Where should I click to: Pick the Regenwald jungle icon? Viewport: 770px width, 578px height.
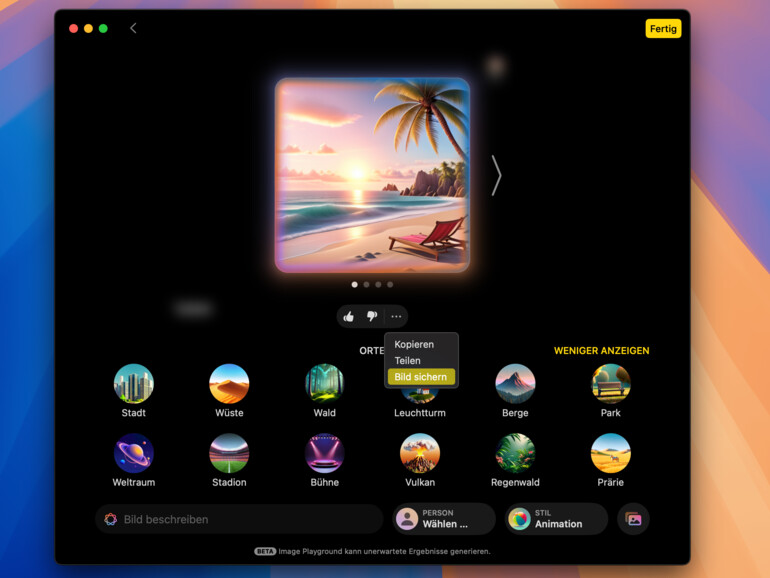coord(515,453)
